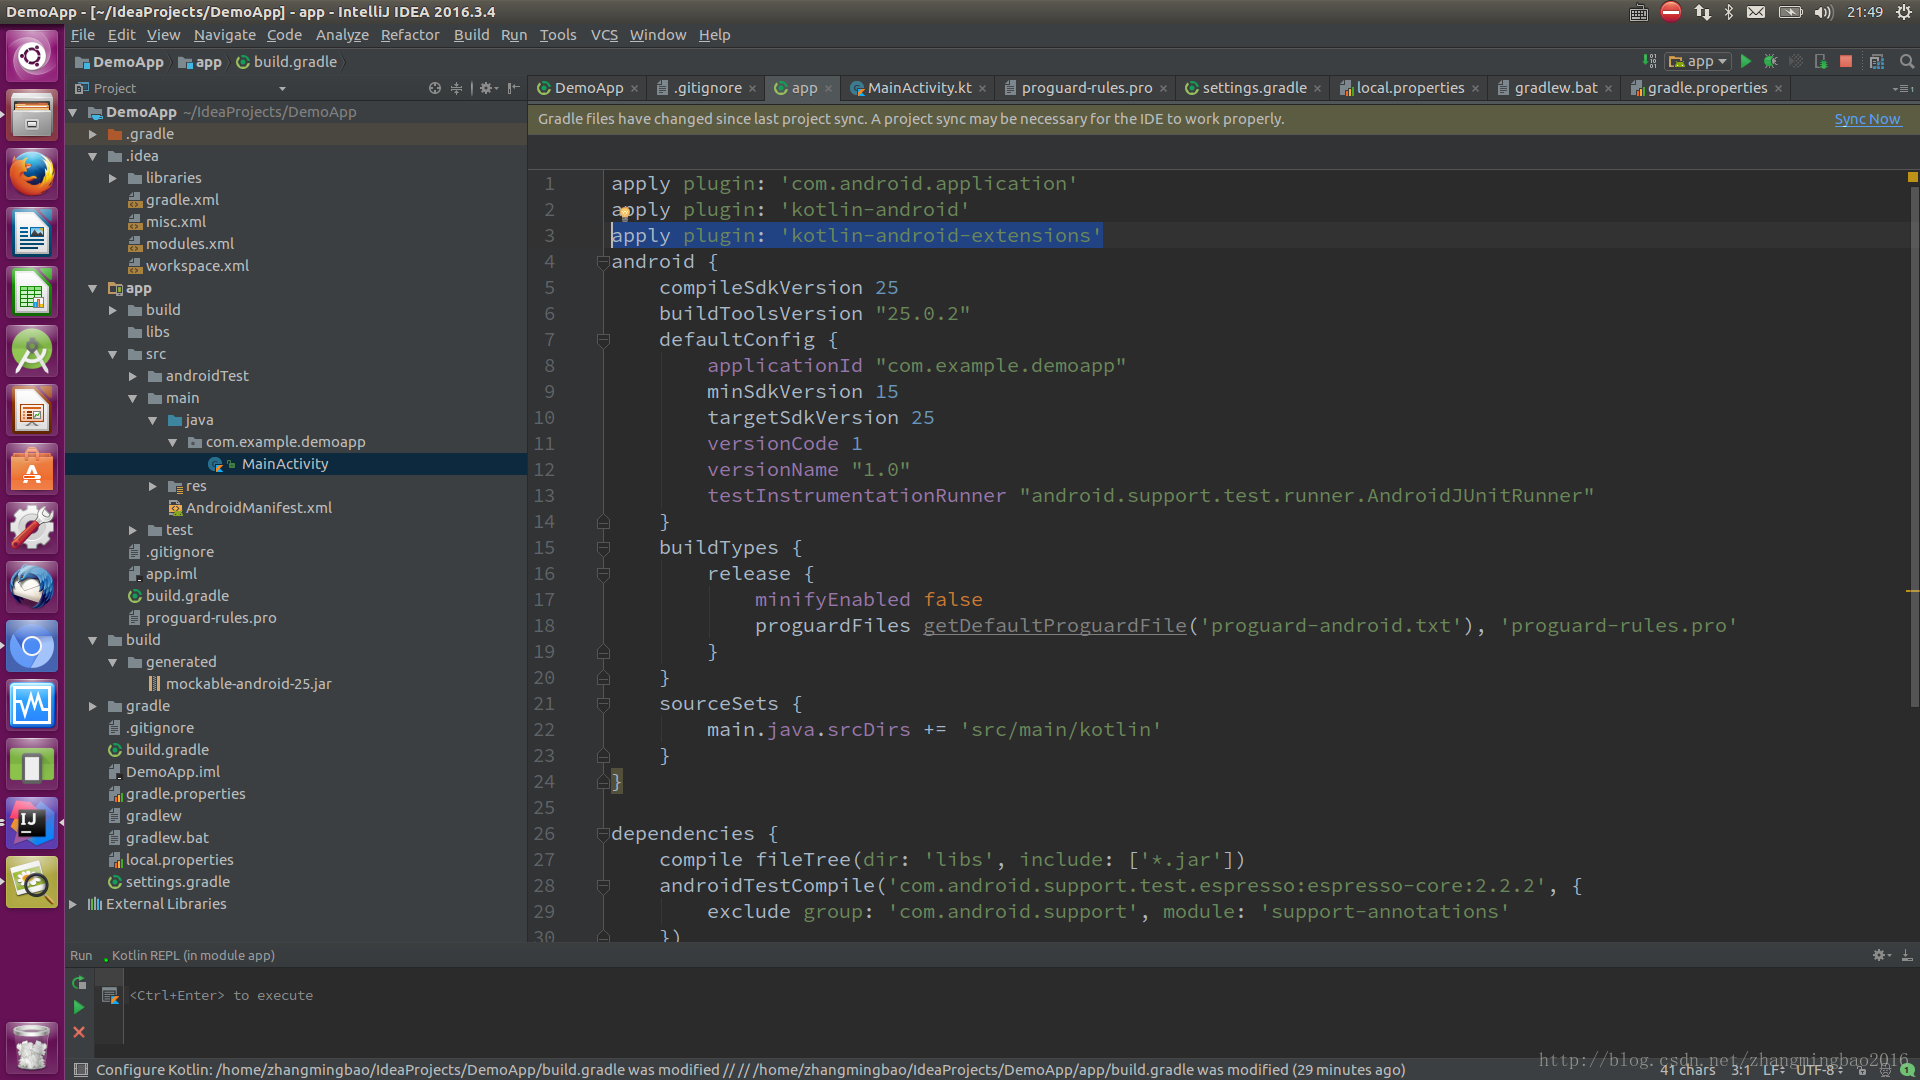The height and width of the screenshot is (1080, 1920).
Task: Collapse all nodes in Project panel
Action: click(x=457, y=88)
